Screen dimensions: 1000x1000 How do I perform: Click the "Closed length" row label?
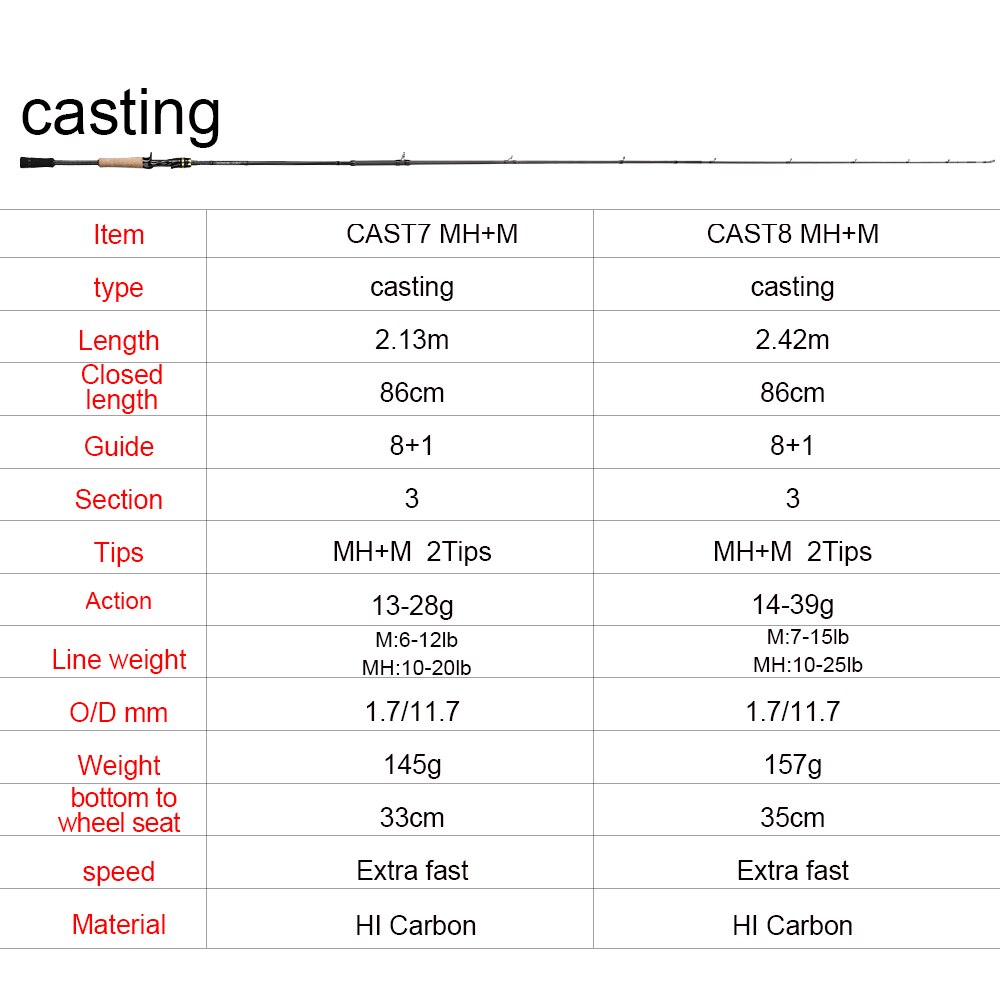point(120,387)
